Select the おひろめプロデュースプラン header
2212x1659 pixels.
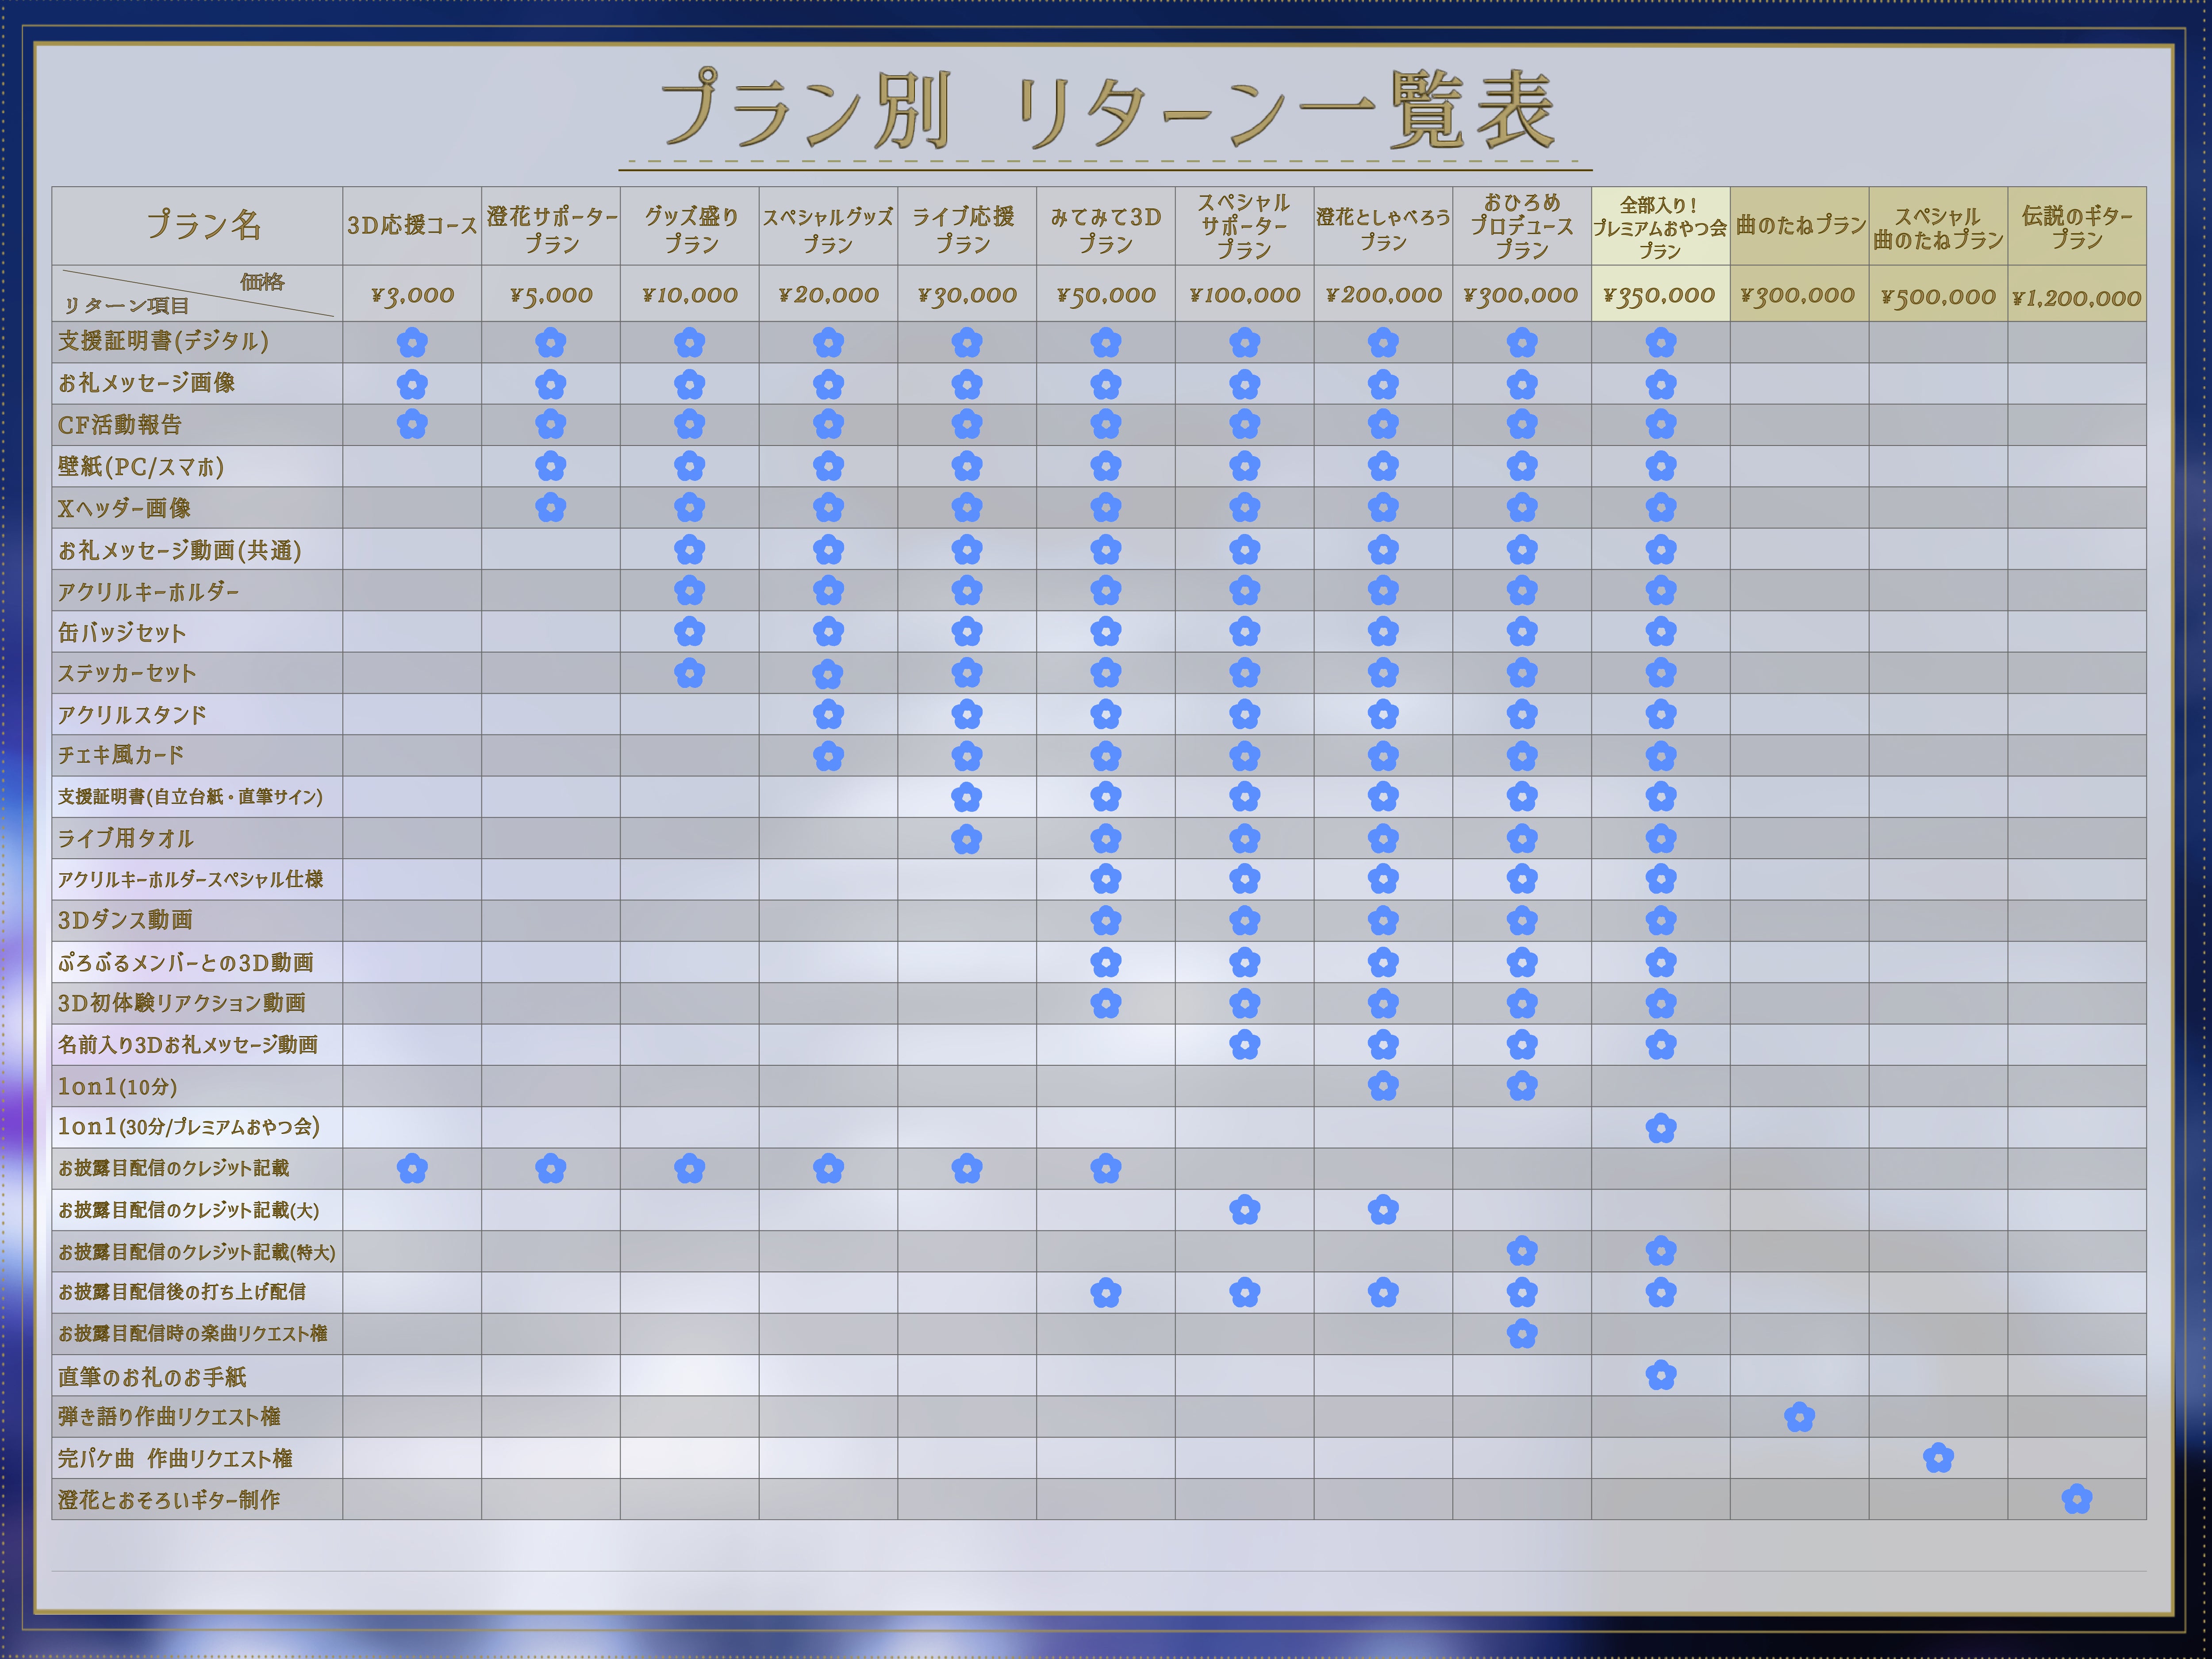click(1522, 226)
